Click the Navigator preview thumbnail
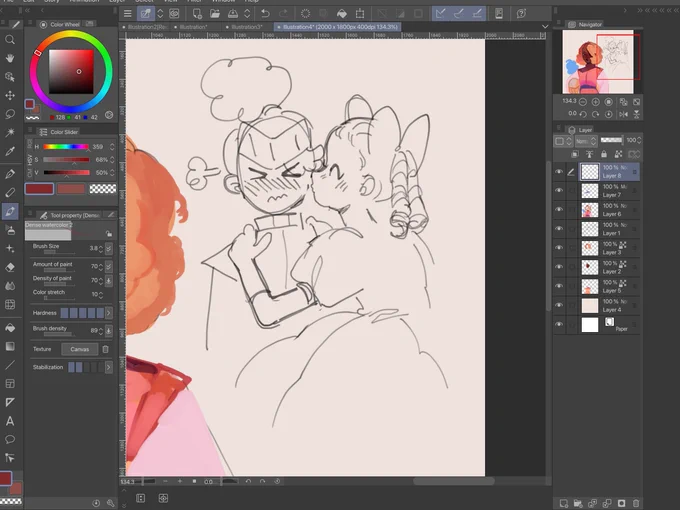This screenshot has width=680, height=510. point(598,62)
